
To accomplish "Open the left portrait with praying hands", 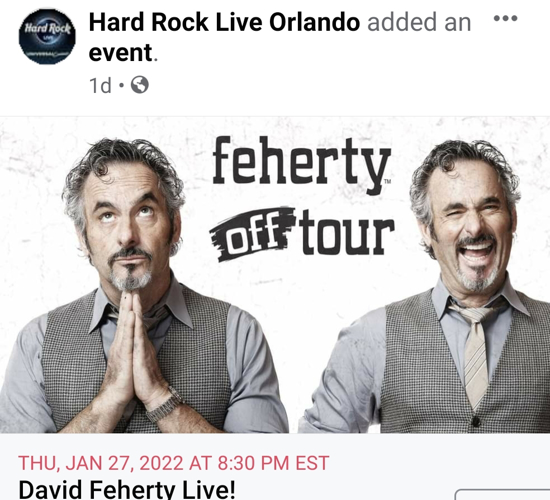I will click(x=140, y=285).
